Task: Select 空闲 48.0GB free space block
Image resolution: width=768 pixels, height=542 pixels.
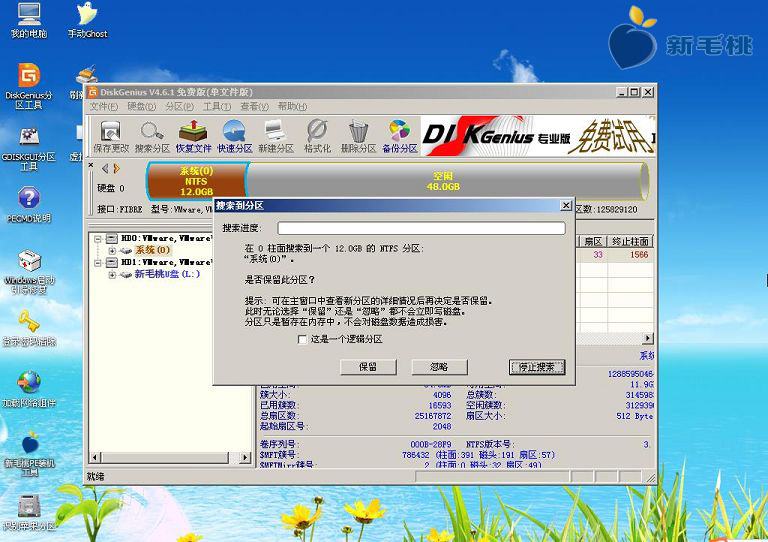Action: click(447, 181)
